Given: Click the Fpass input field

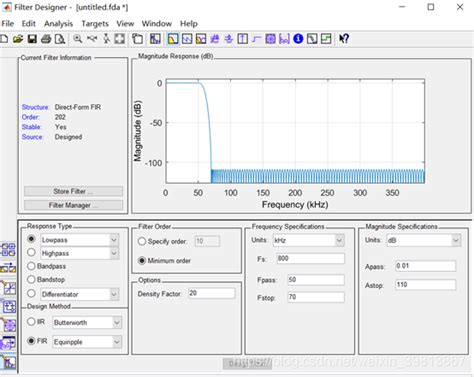Looking at the screenshot, I should (316, 279).
